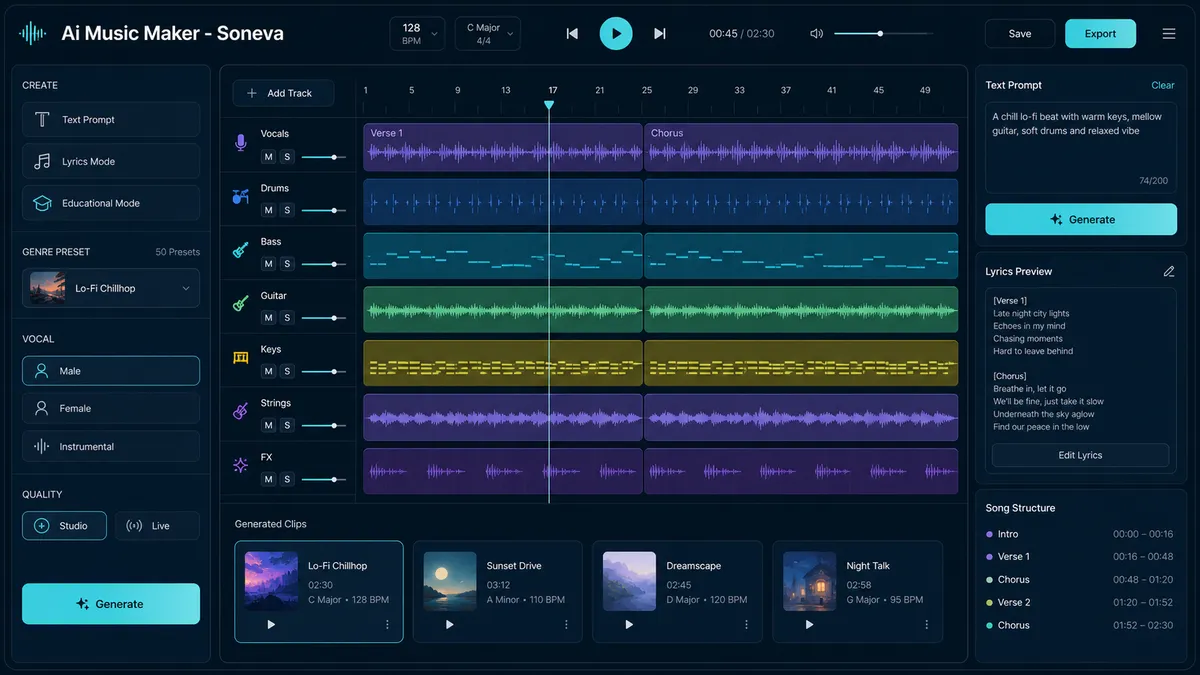Select the Chorus clip on Vocals track
The width and height of the screenshot is (1200, 675).
click(x=801, y=147)
